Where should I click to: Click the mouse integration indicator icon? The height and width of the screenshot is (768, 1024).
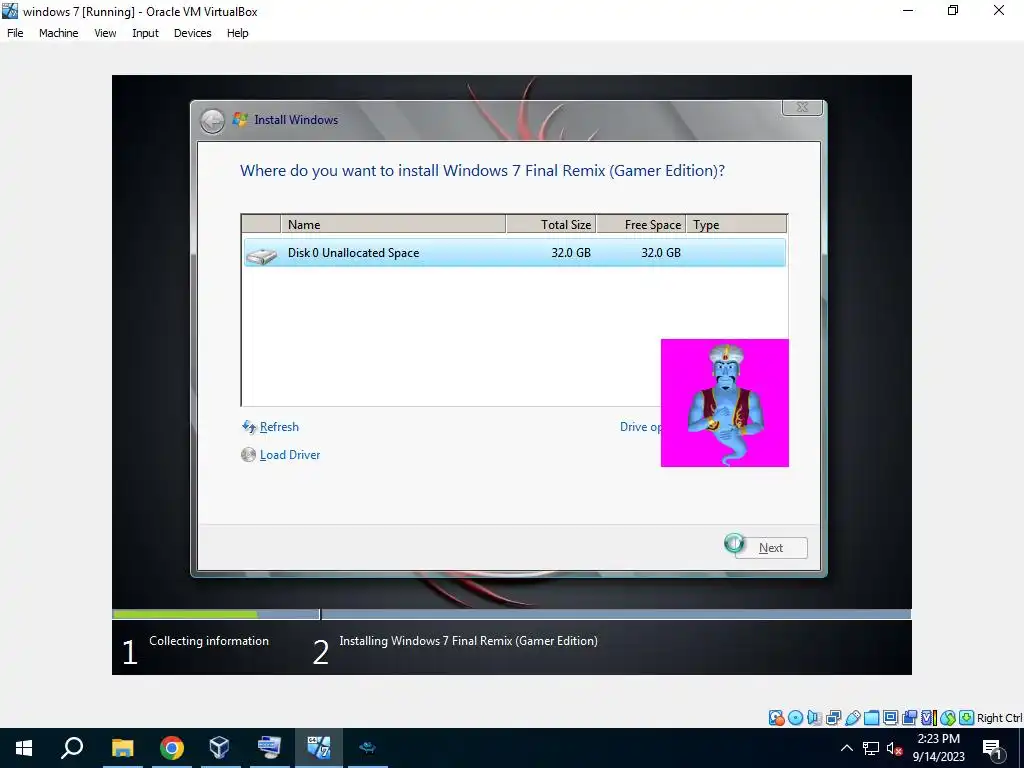tap(948, 718)
